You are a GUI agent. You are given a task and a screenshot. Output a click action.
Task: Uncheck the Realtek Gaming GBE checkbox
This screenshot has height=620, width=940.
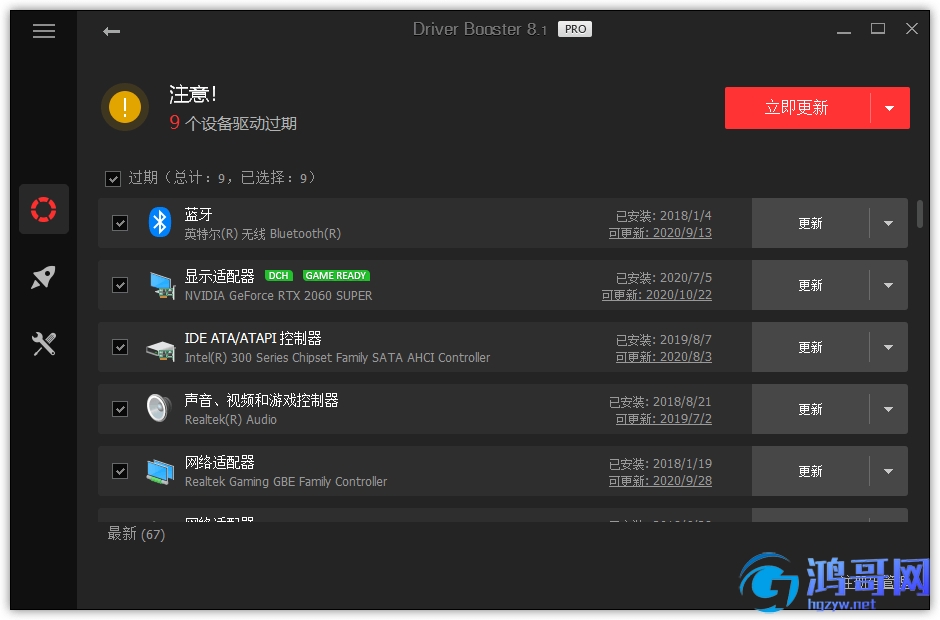tap(120, 471)
